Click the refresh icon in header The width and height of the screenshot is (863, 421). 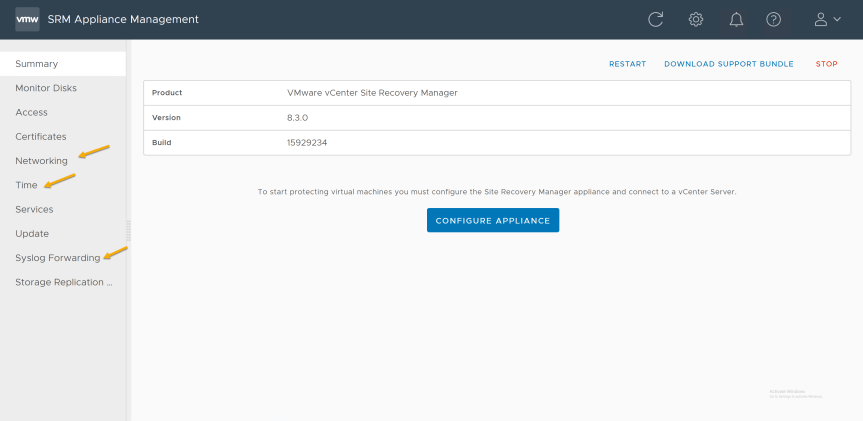(x=656, y=19)
